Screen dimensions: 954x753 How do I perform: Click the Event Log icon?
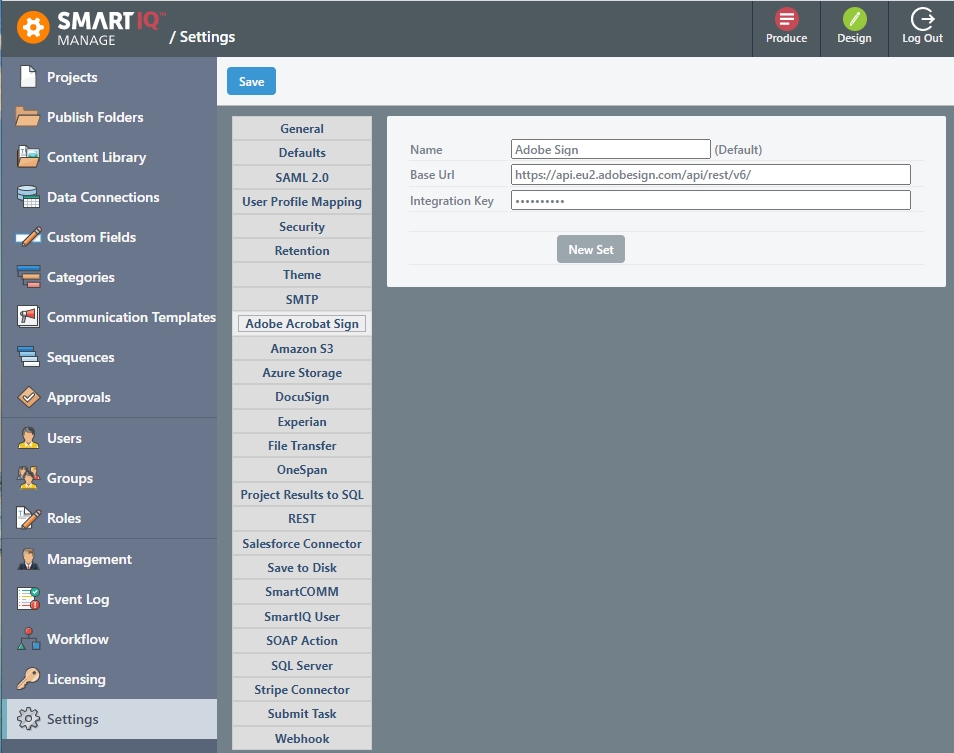(x=28, y=599)
